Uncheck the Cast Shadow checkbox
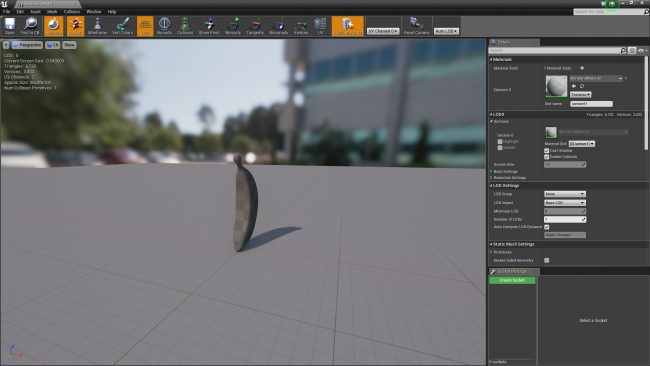 pos(546,151)
